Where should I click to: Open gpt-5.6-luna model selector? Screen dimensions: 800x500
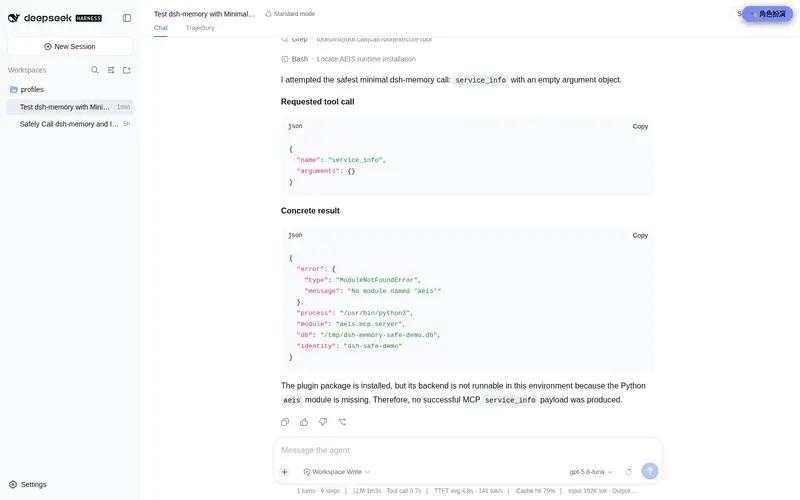click(x=590, y=472)
